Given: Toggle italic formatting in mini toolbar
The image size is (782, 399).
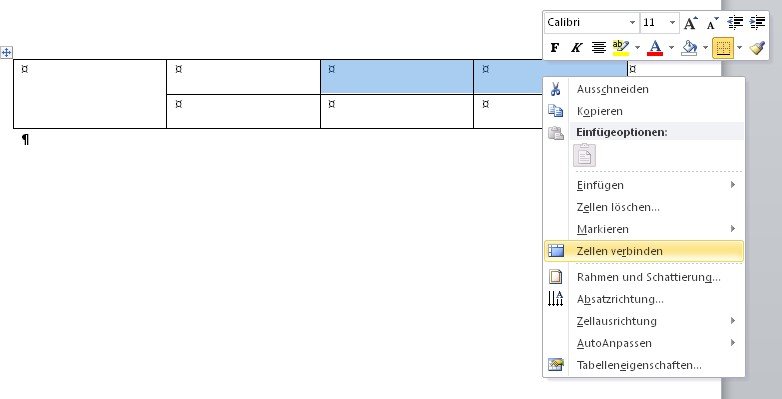Looking at the screenshot, I should (577, 48).
